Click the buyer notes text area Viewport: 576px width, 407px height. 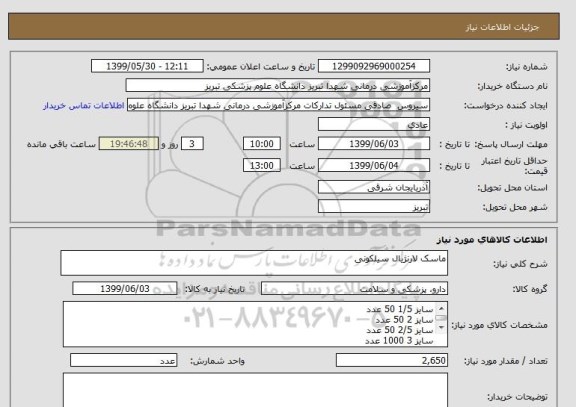point(255,390)
